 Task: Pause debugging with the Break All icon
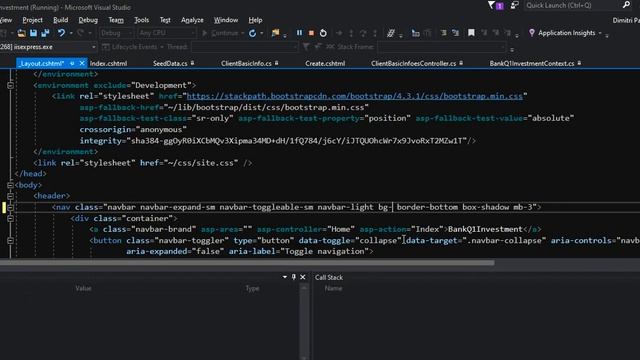click(x=299, y=33)
